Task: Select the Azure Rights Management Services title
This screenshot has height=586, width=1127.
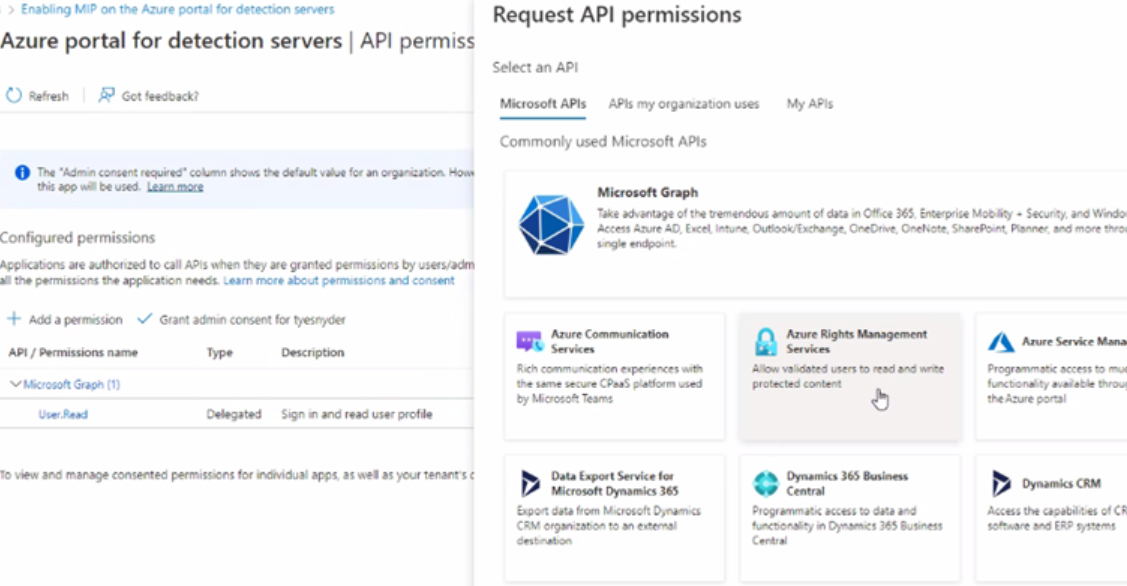Action: coord(856,341)
